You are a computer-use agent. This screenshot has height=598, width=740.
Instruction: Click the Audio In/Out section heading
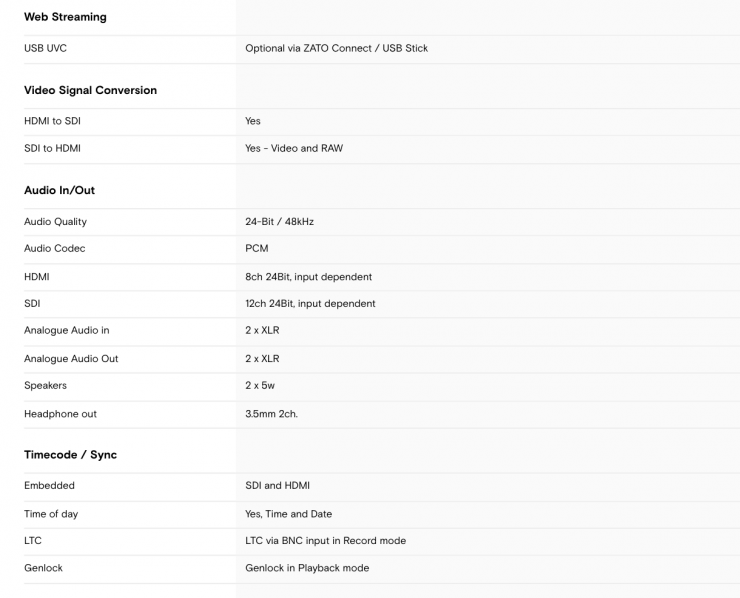coord(59,190)
